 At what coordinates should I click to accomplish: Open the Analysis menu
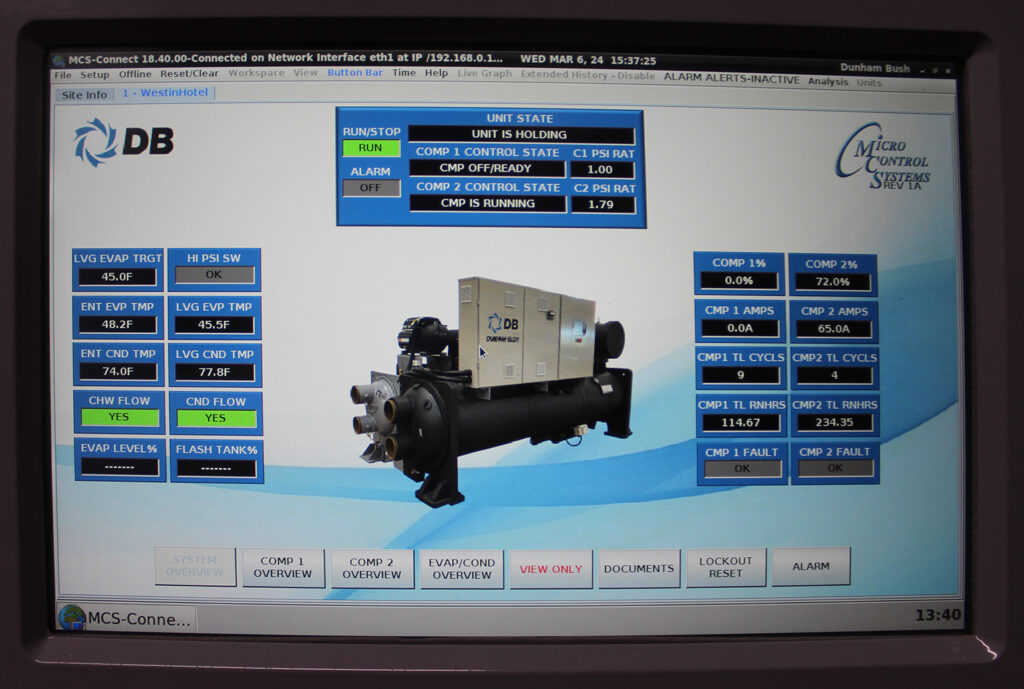[828, 81]
